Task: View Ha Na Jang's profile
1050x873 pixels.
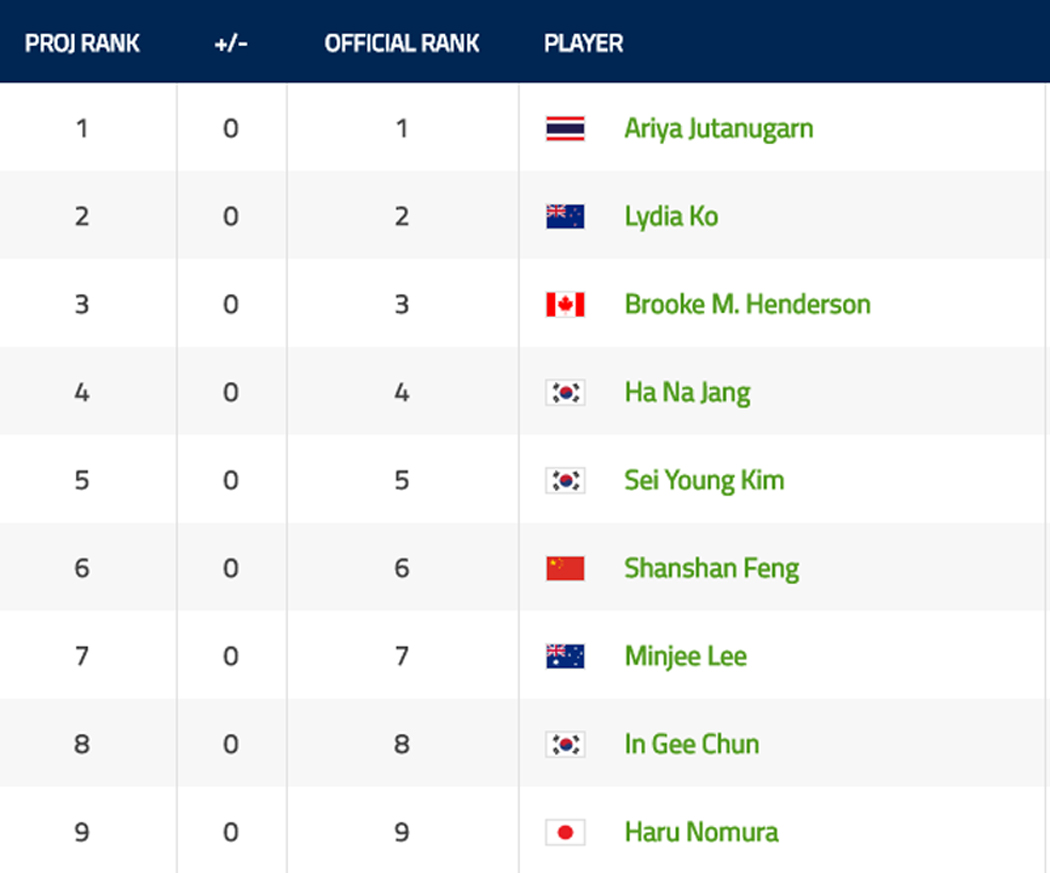Action: click(687, 392)
